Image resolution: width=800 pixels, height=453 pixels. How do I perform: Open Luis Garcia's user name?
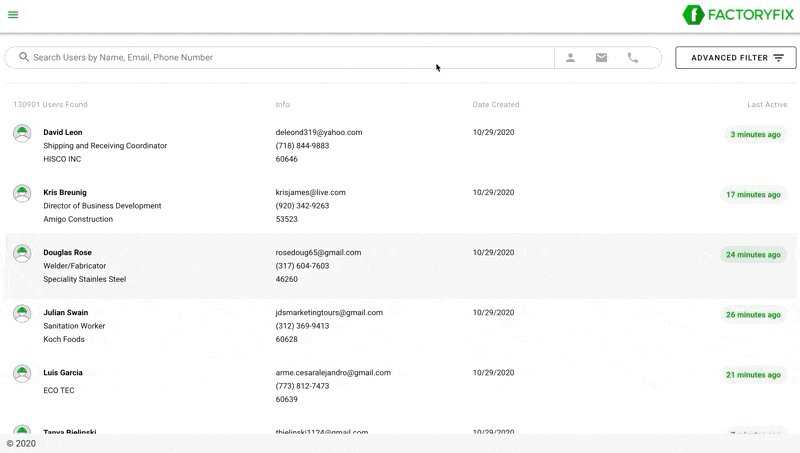pyautogui.click(x=63, y=372)
